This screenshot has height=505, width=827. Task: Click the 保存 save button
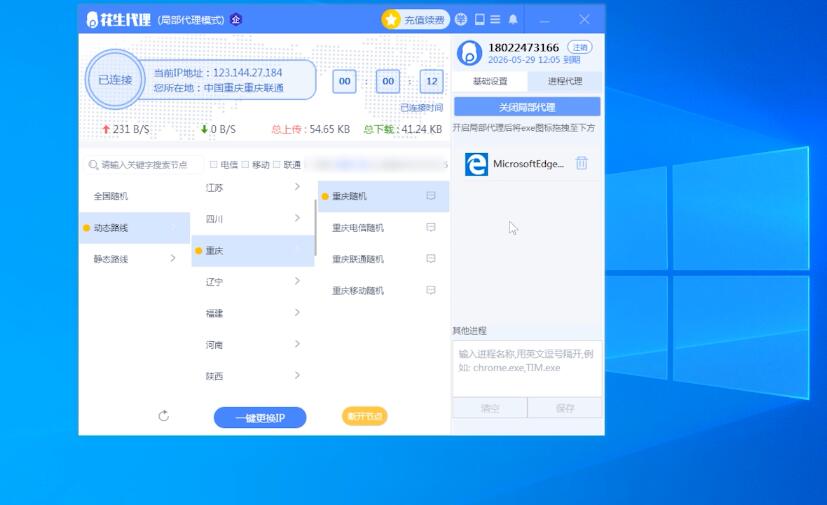pos(565,408)
